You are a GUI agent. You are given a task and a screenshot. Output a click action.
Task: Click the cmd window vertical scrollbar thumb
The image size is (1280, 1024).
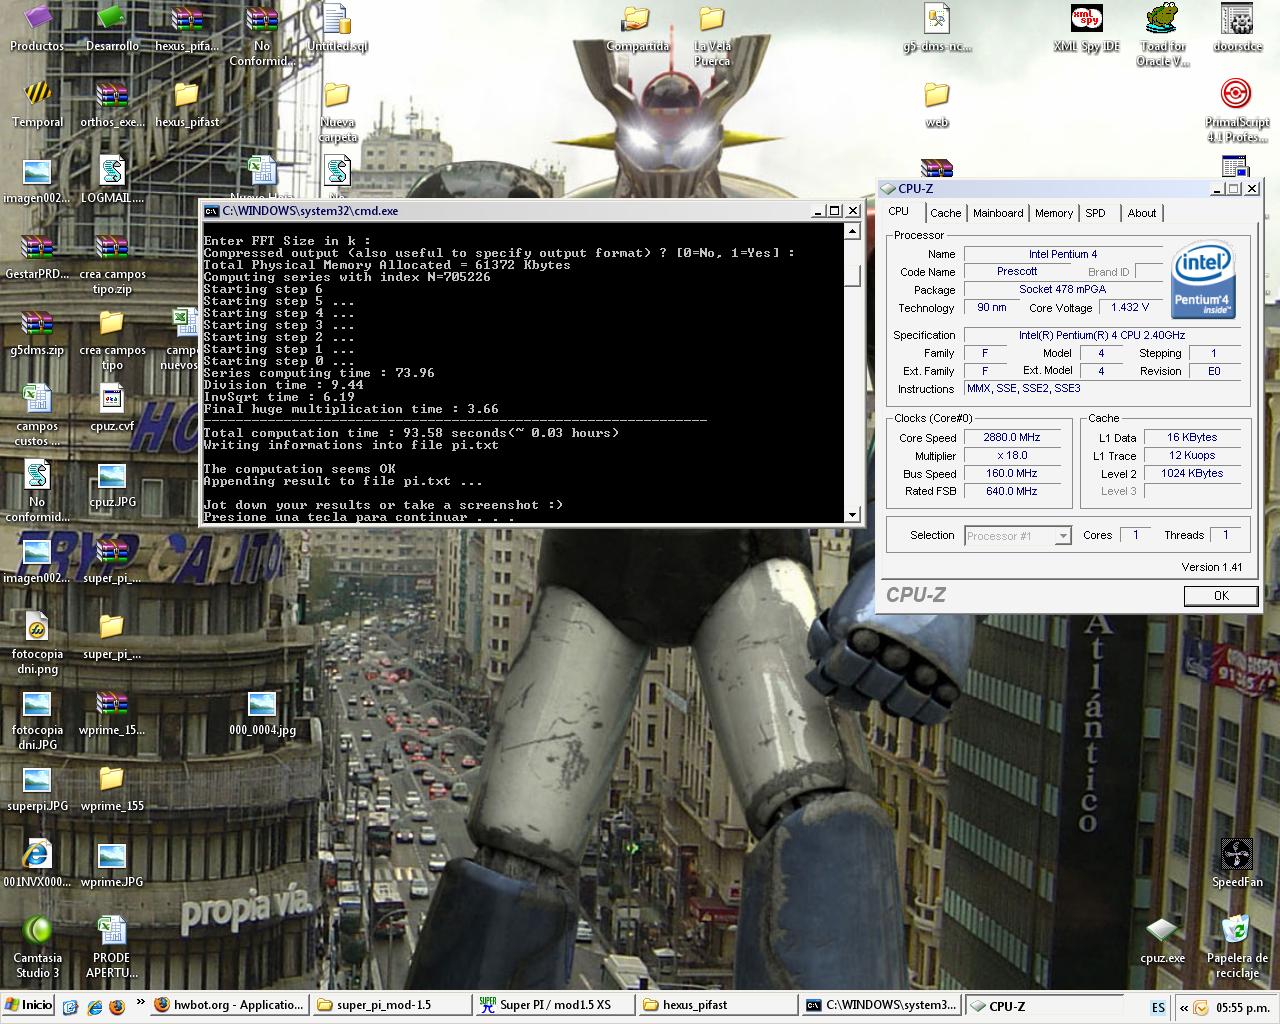[x=852, y=276]
